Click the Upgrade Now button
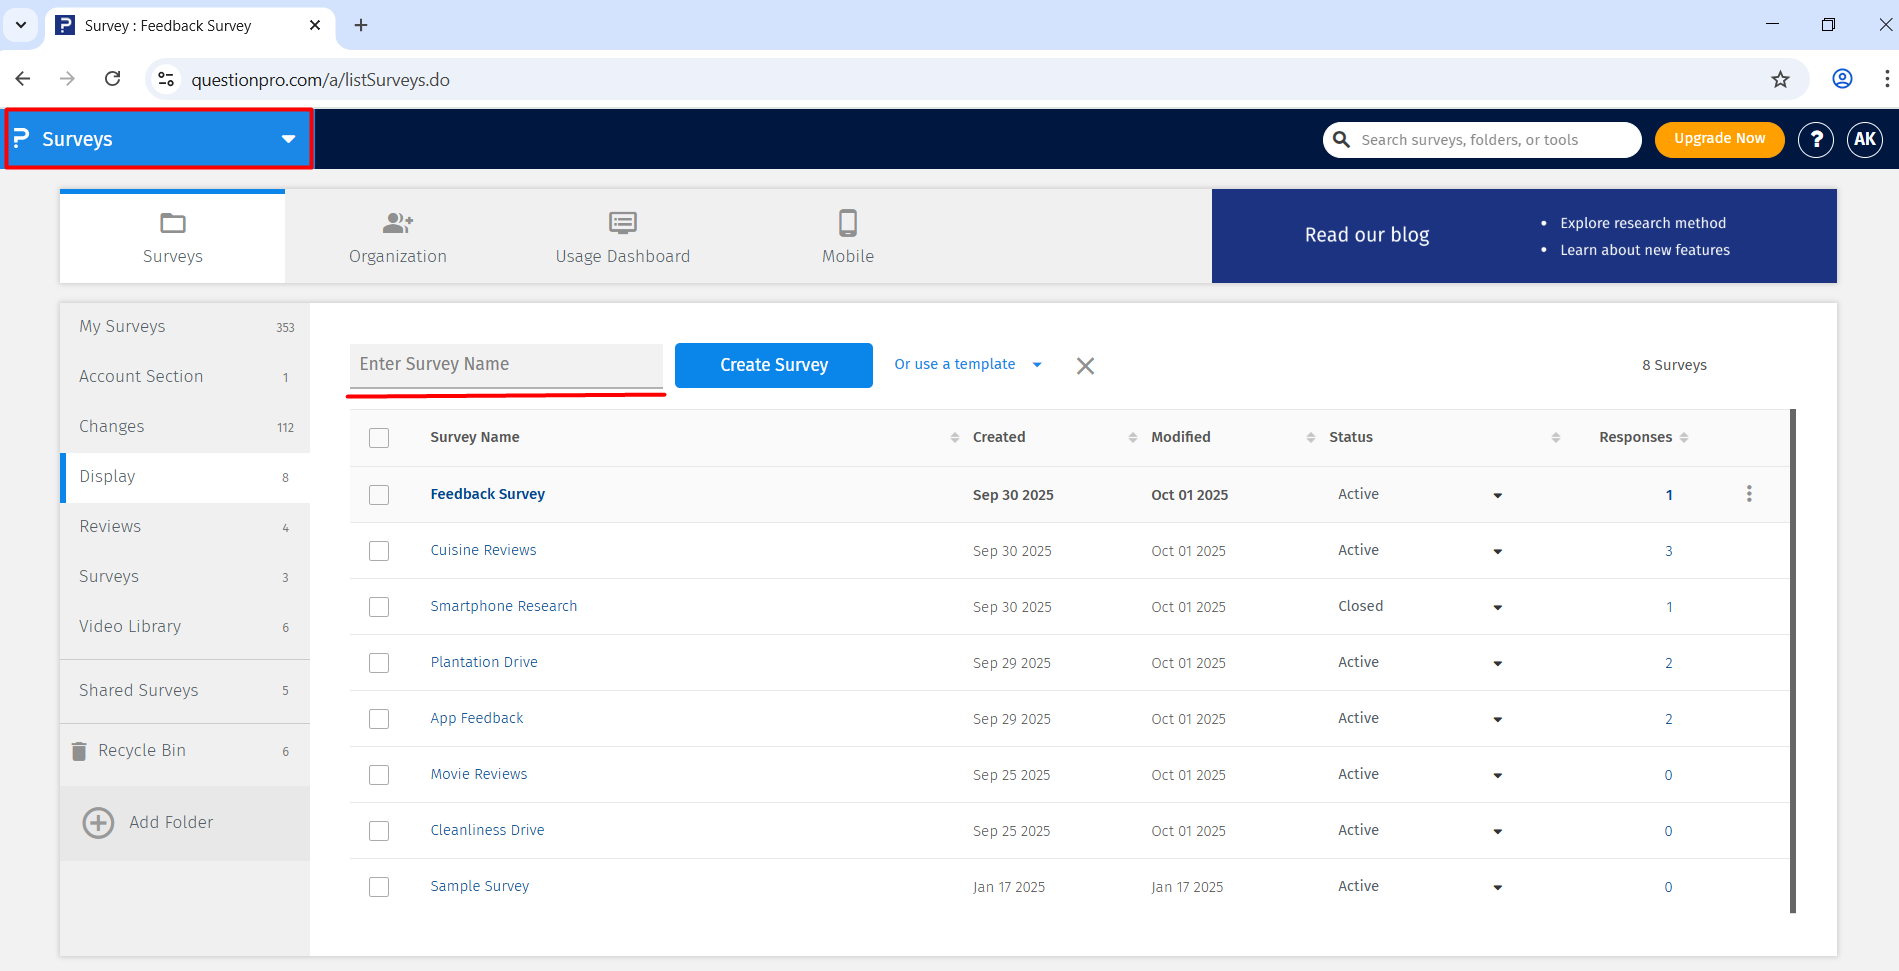1899x971 pixels. coord(1719,139)
